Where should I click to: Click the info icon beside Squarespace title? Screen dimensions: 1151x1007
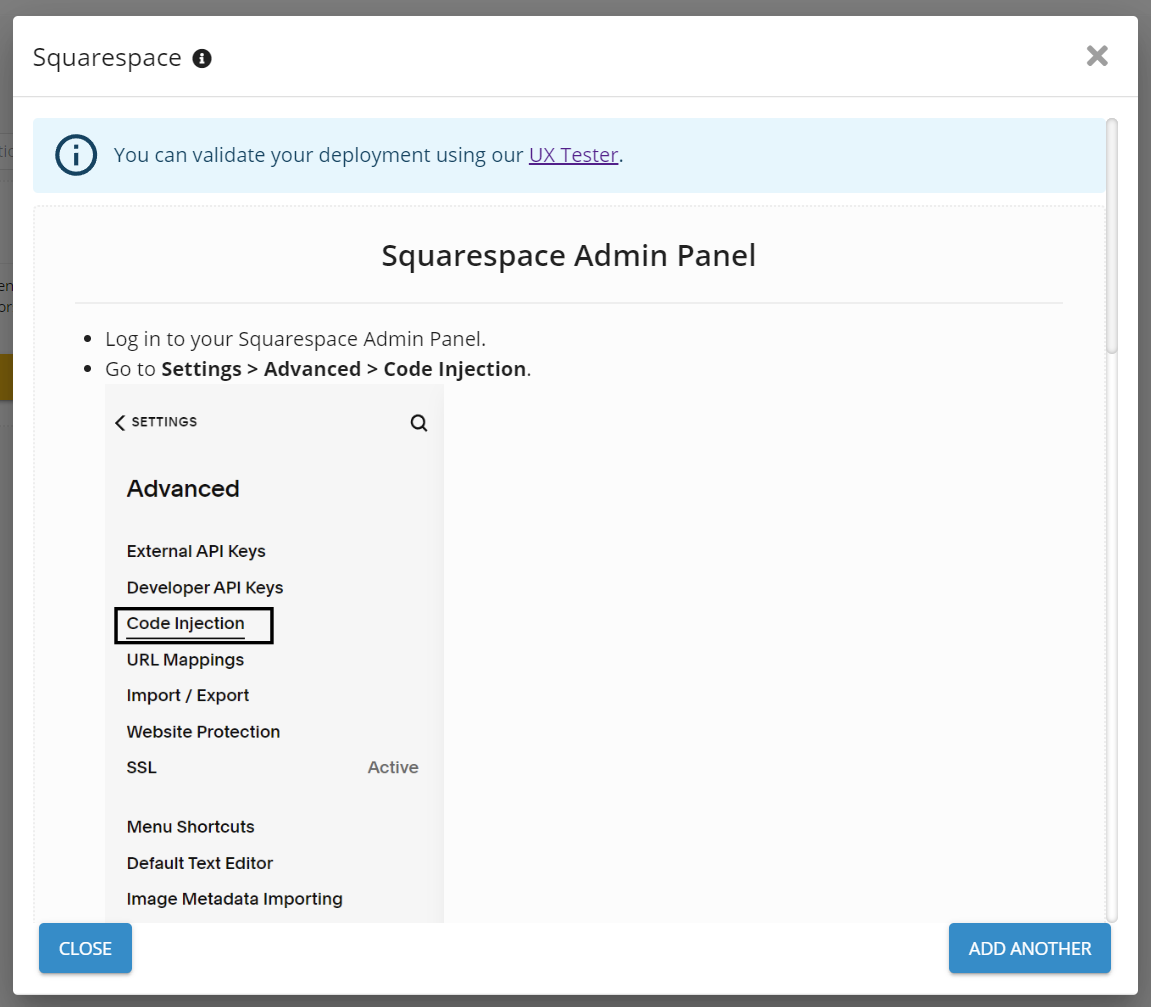[202, 58]
